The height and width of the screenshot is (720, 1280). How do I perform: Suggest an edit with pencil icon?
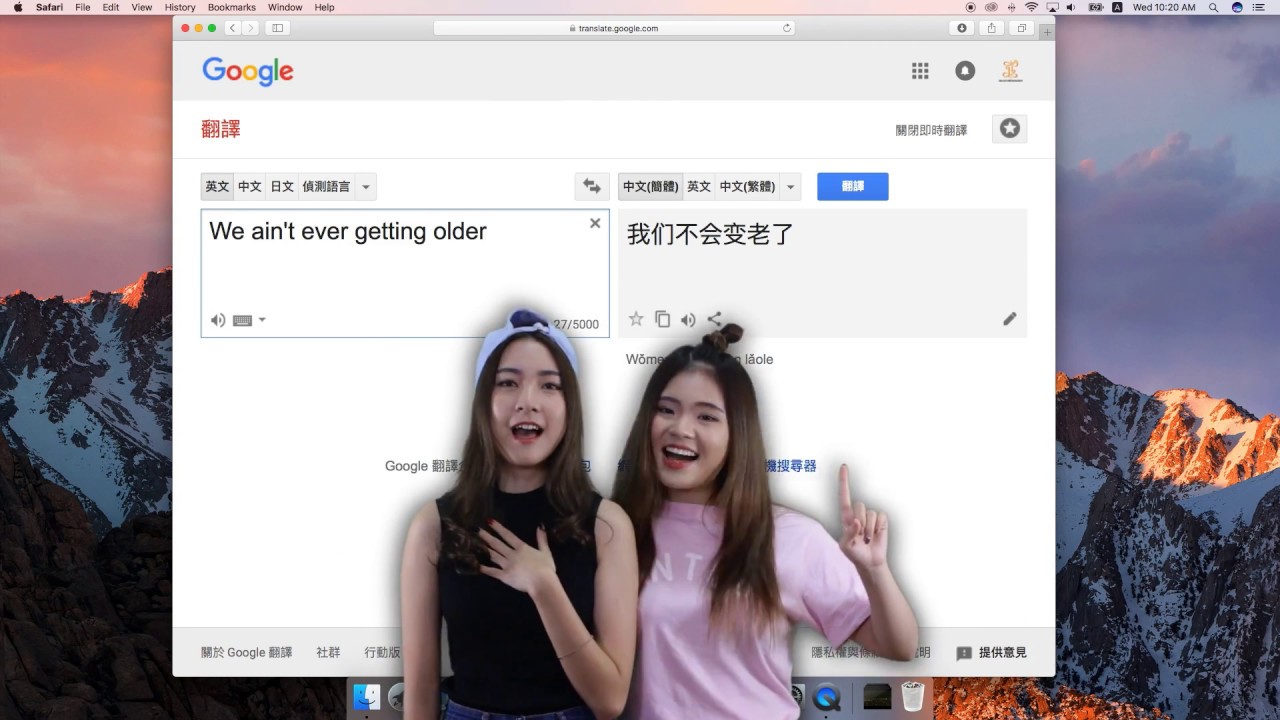point(1010,319)
